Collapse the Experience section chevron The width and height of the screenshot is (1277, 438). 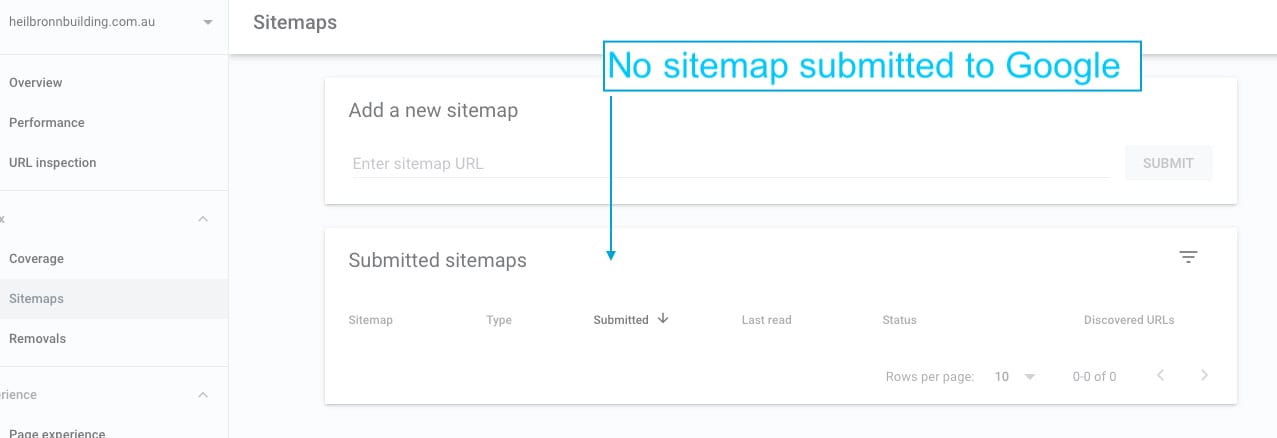click(x=203, y=394)
